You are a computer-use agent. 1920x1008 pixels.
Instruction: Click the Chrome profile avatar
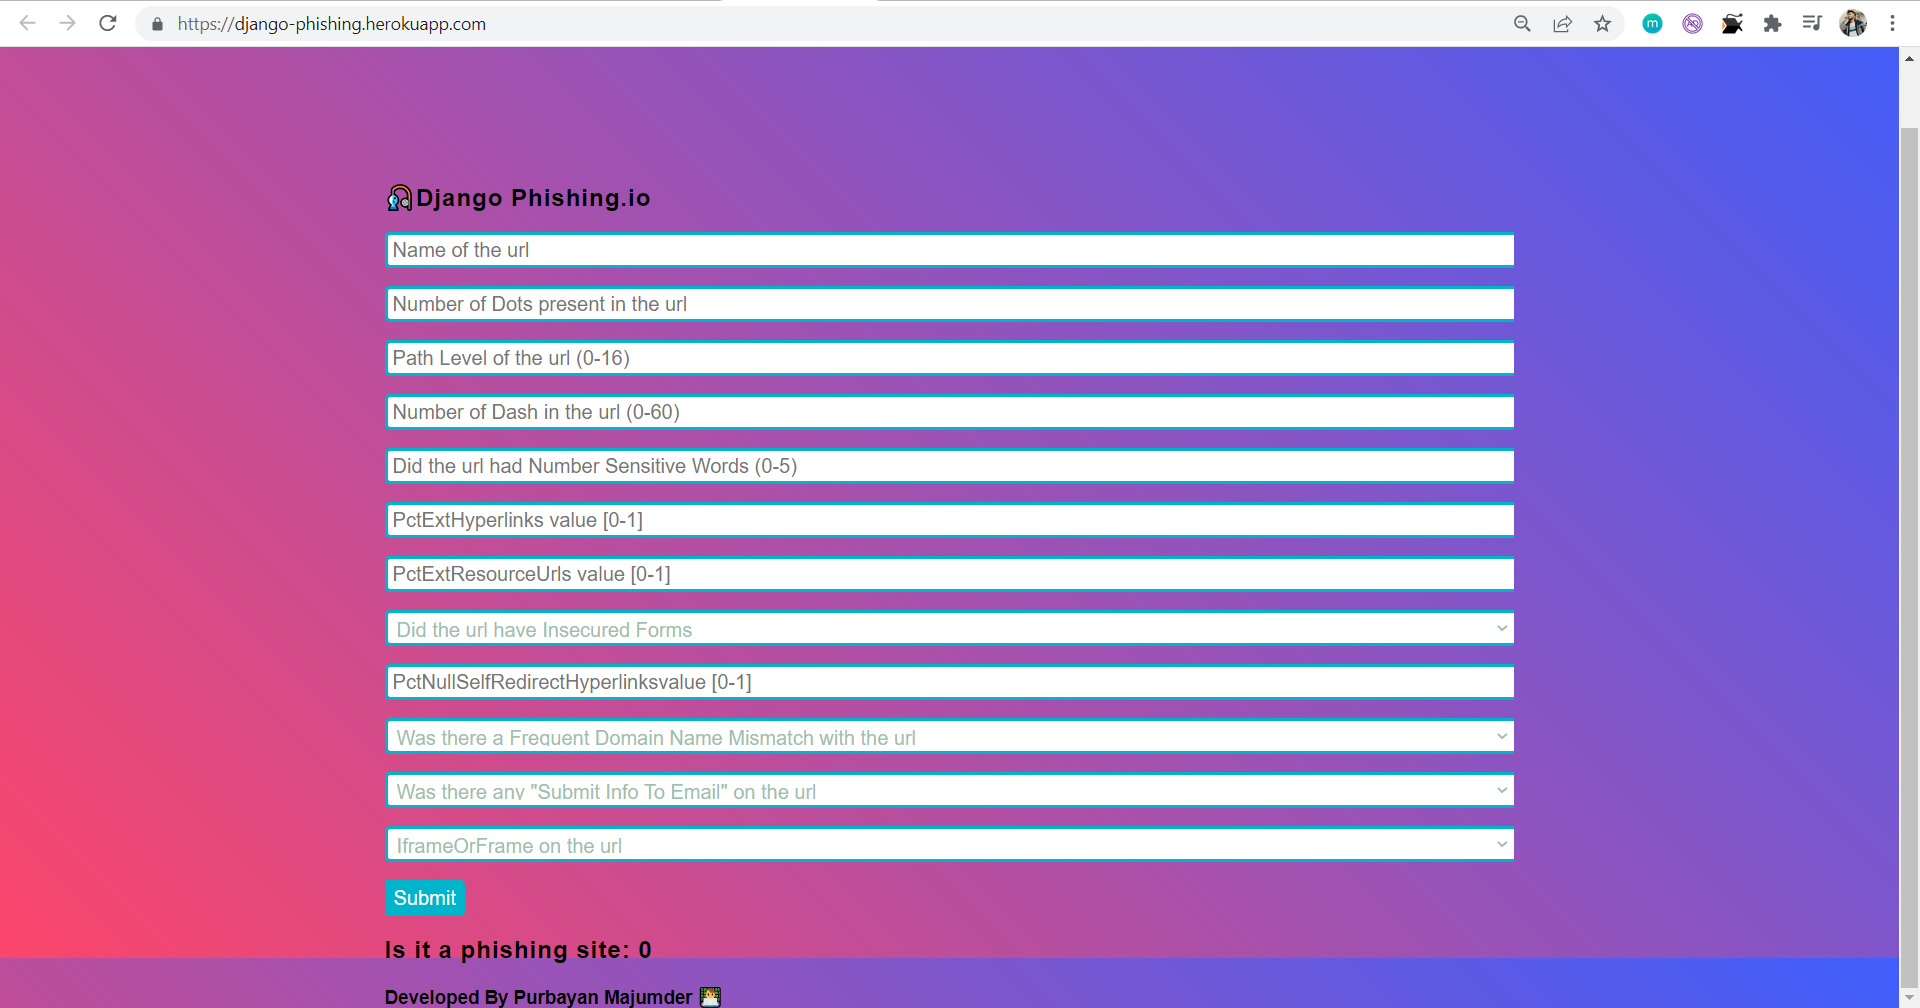(1854, 23)
